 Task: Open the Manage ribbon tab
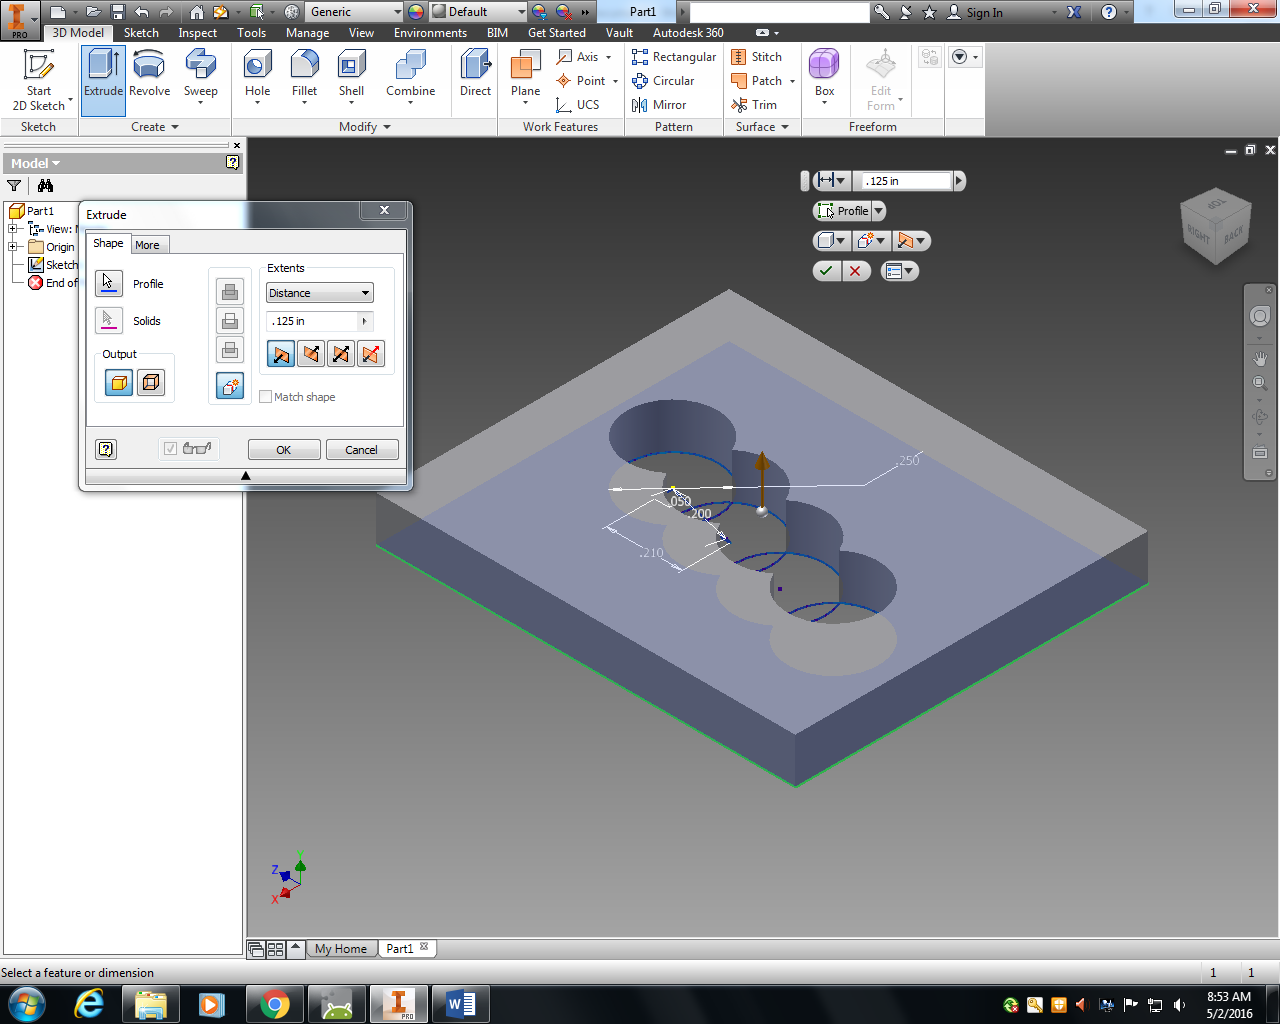coord(307,33)
